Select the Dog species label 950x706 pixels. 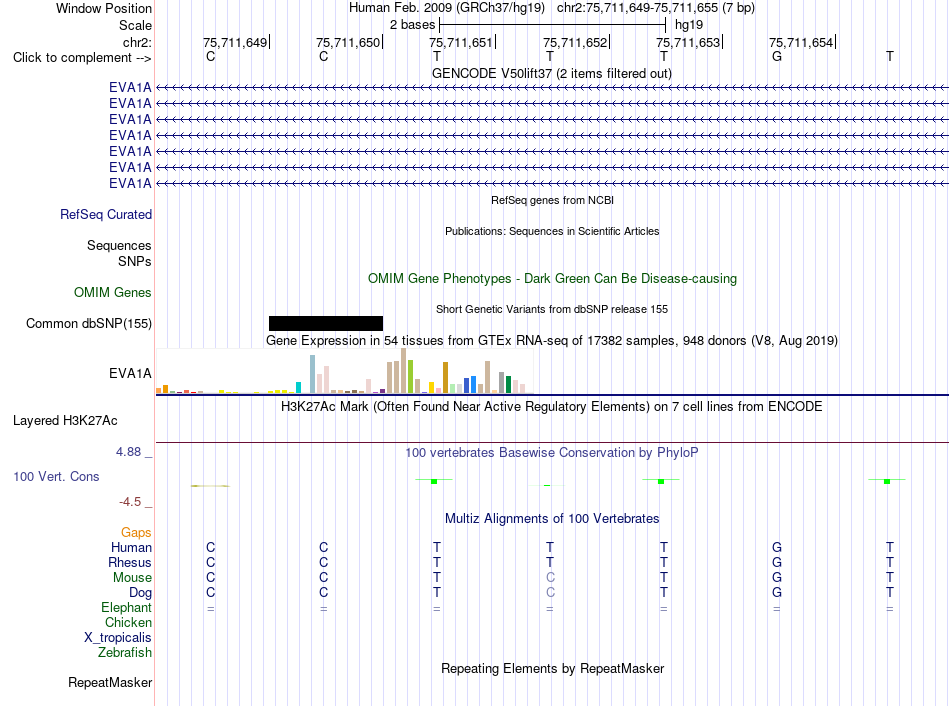point(140,593)
